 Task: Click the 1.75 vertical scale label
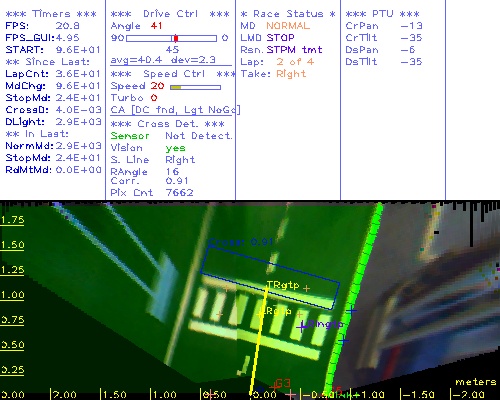click(x=12, y=220)
